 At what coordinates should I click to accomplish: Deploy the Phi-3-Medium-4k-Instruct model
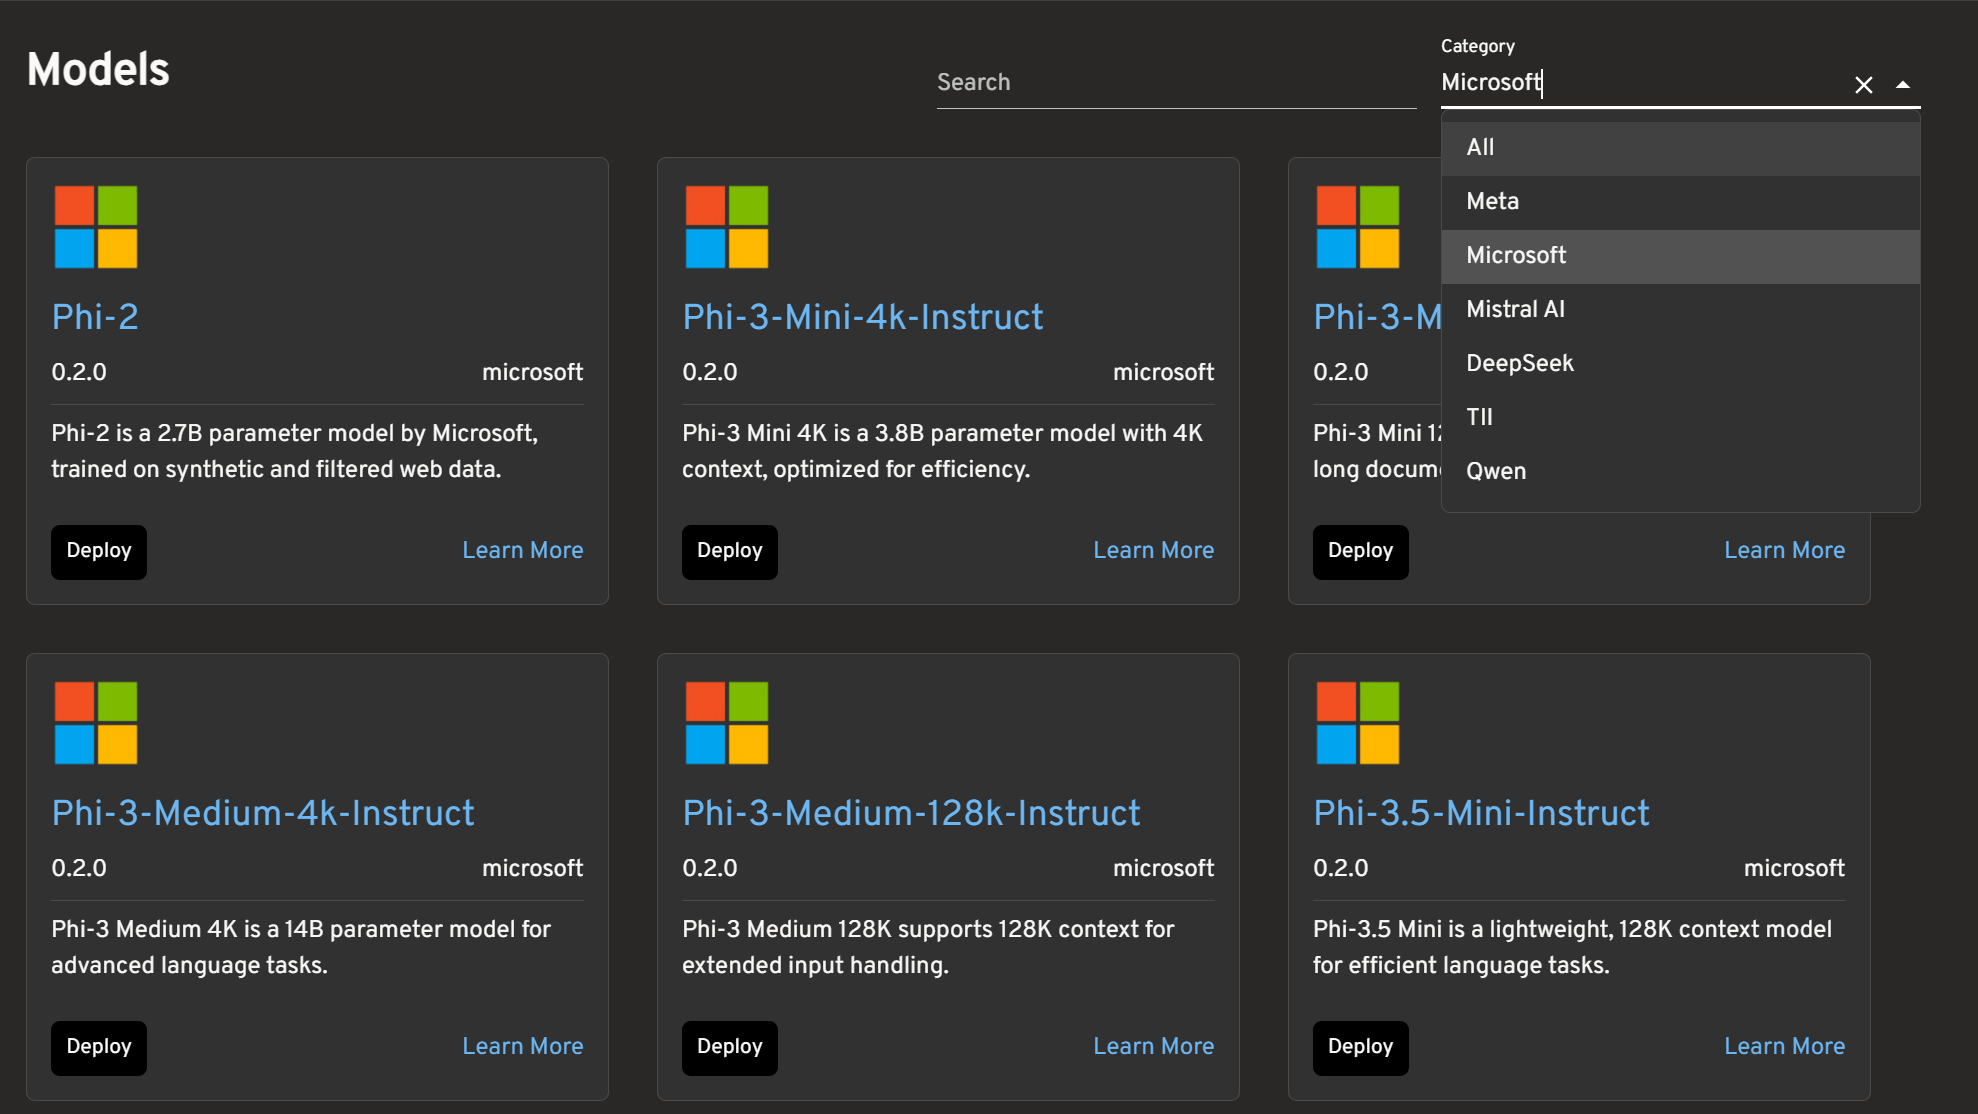99,1048
